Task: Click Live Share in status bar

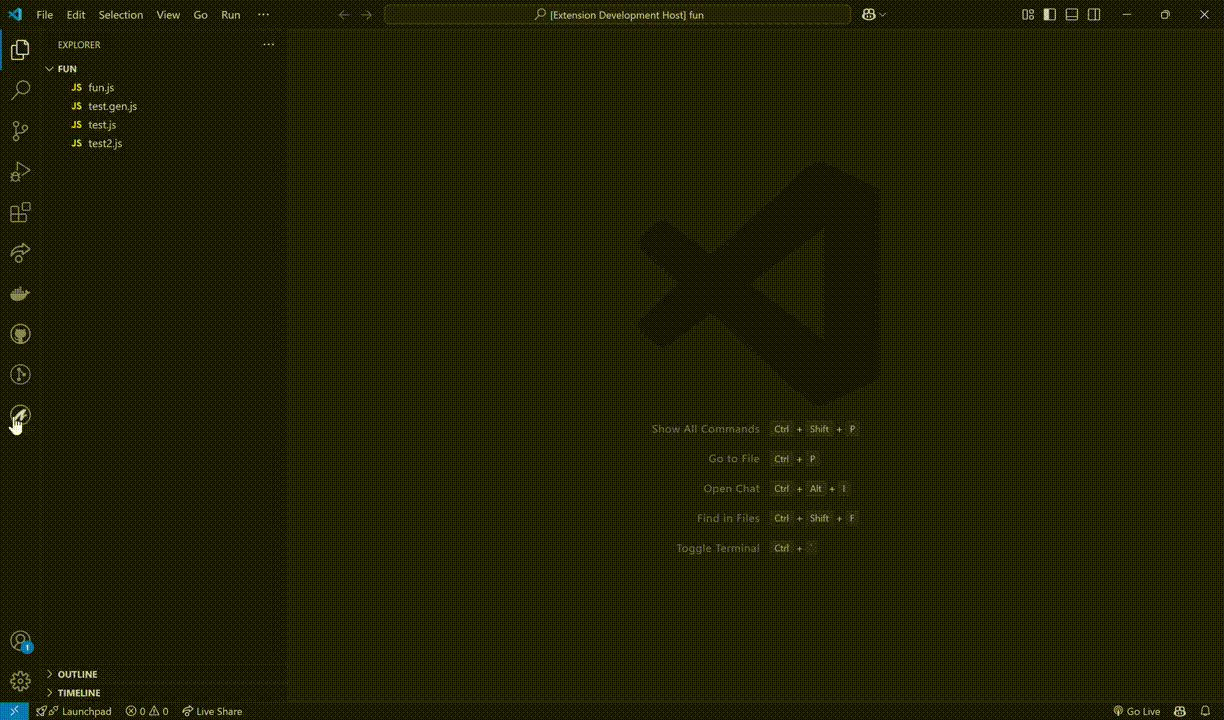Action: [x=212, y=711]
